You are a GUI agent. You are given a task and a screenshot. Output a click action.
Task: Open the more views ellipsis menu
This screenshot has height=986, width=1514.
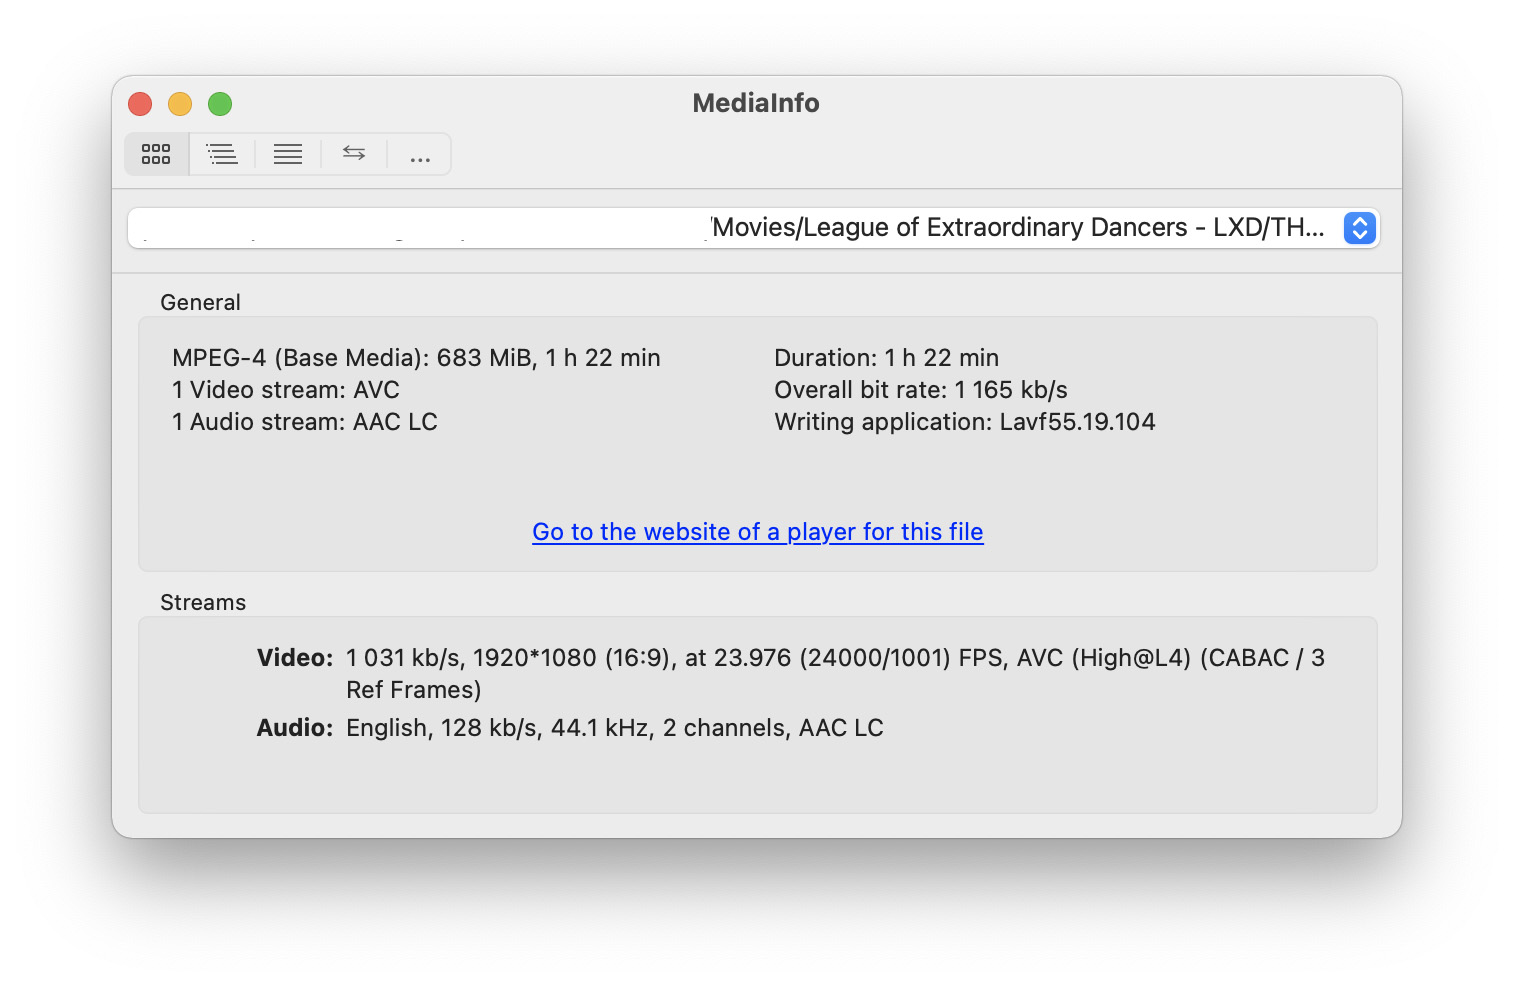pyautogui.click(x=420, y=154)
